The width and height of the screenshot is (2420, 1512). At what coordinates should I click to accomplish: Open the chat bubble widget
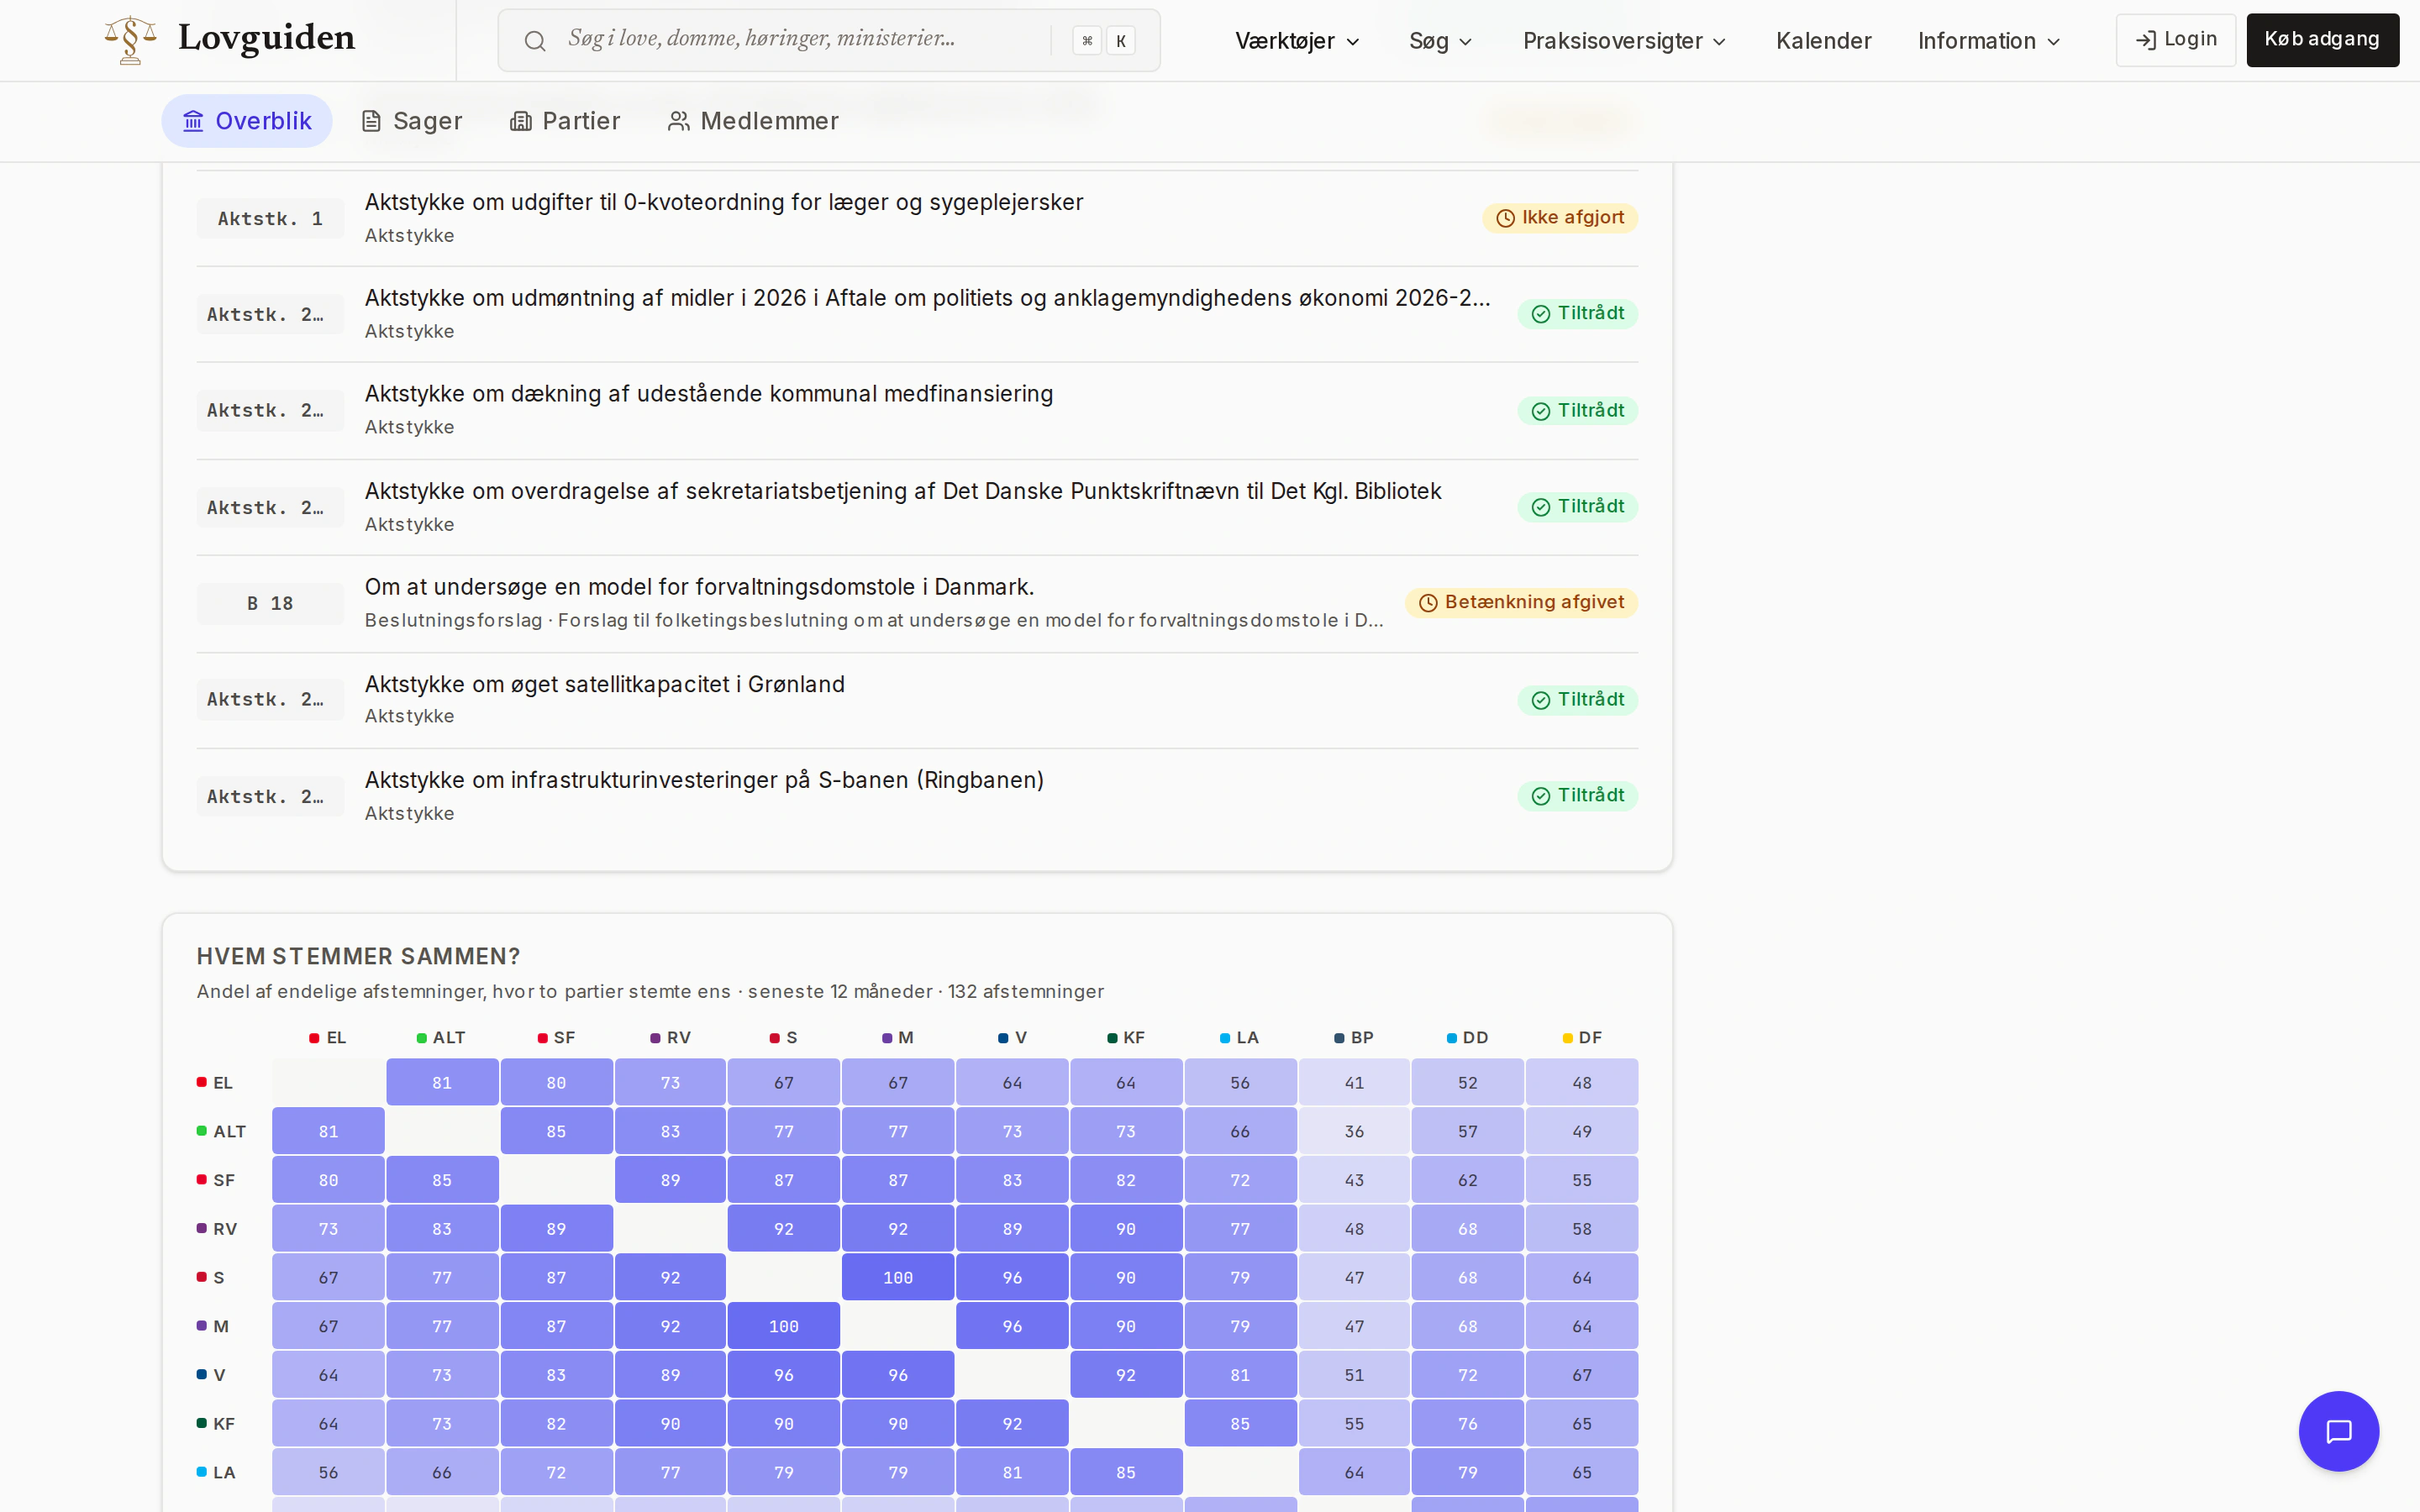click(2338, 1431)
